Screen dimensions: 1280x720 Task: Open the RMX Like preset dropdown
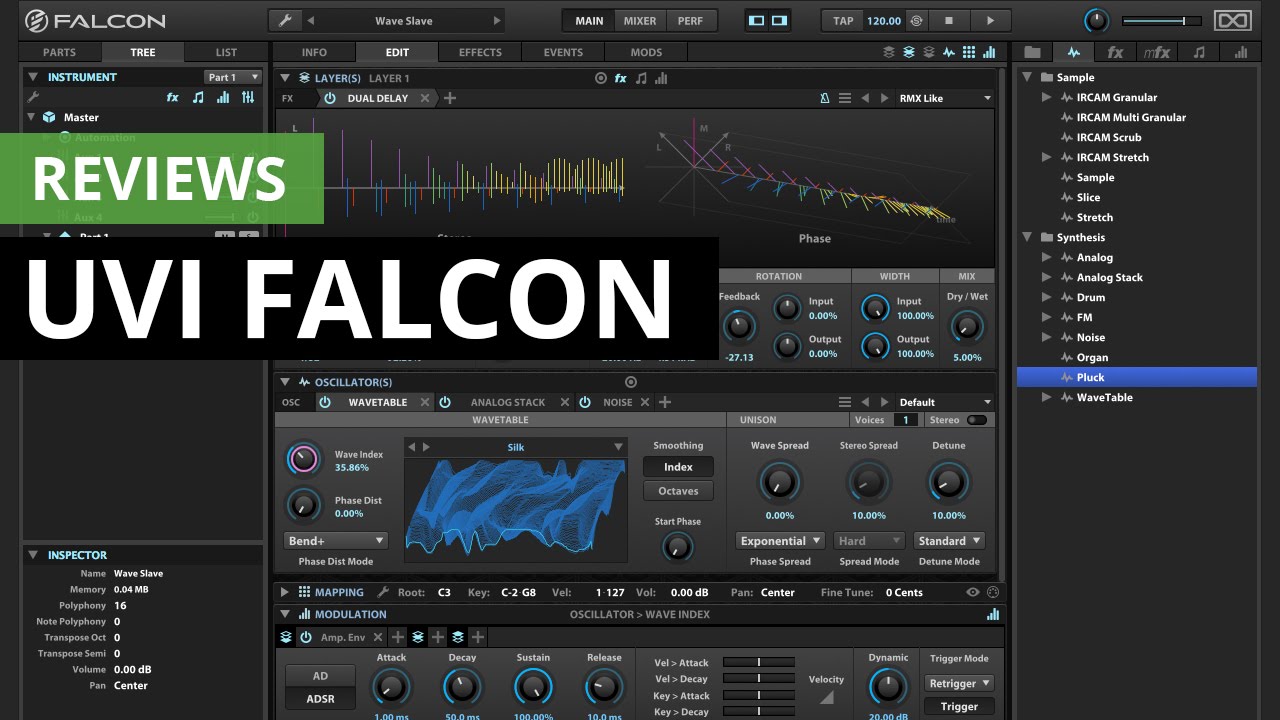click(944, 98)
